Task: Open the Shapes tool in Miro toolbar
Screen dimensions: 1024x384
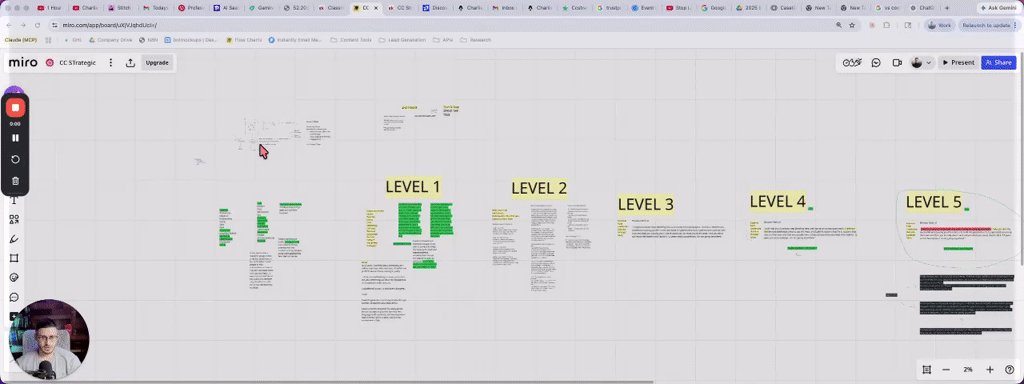Action: (x=14, y=219)
